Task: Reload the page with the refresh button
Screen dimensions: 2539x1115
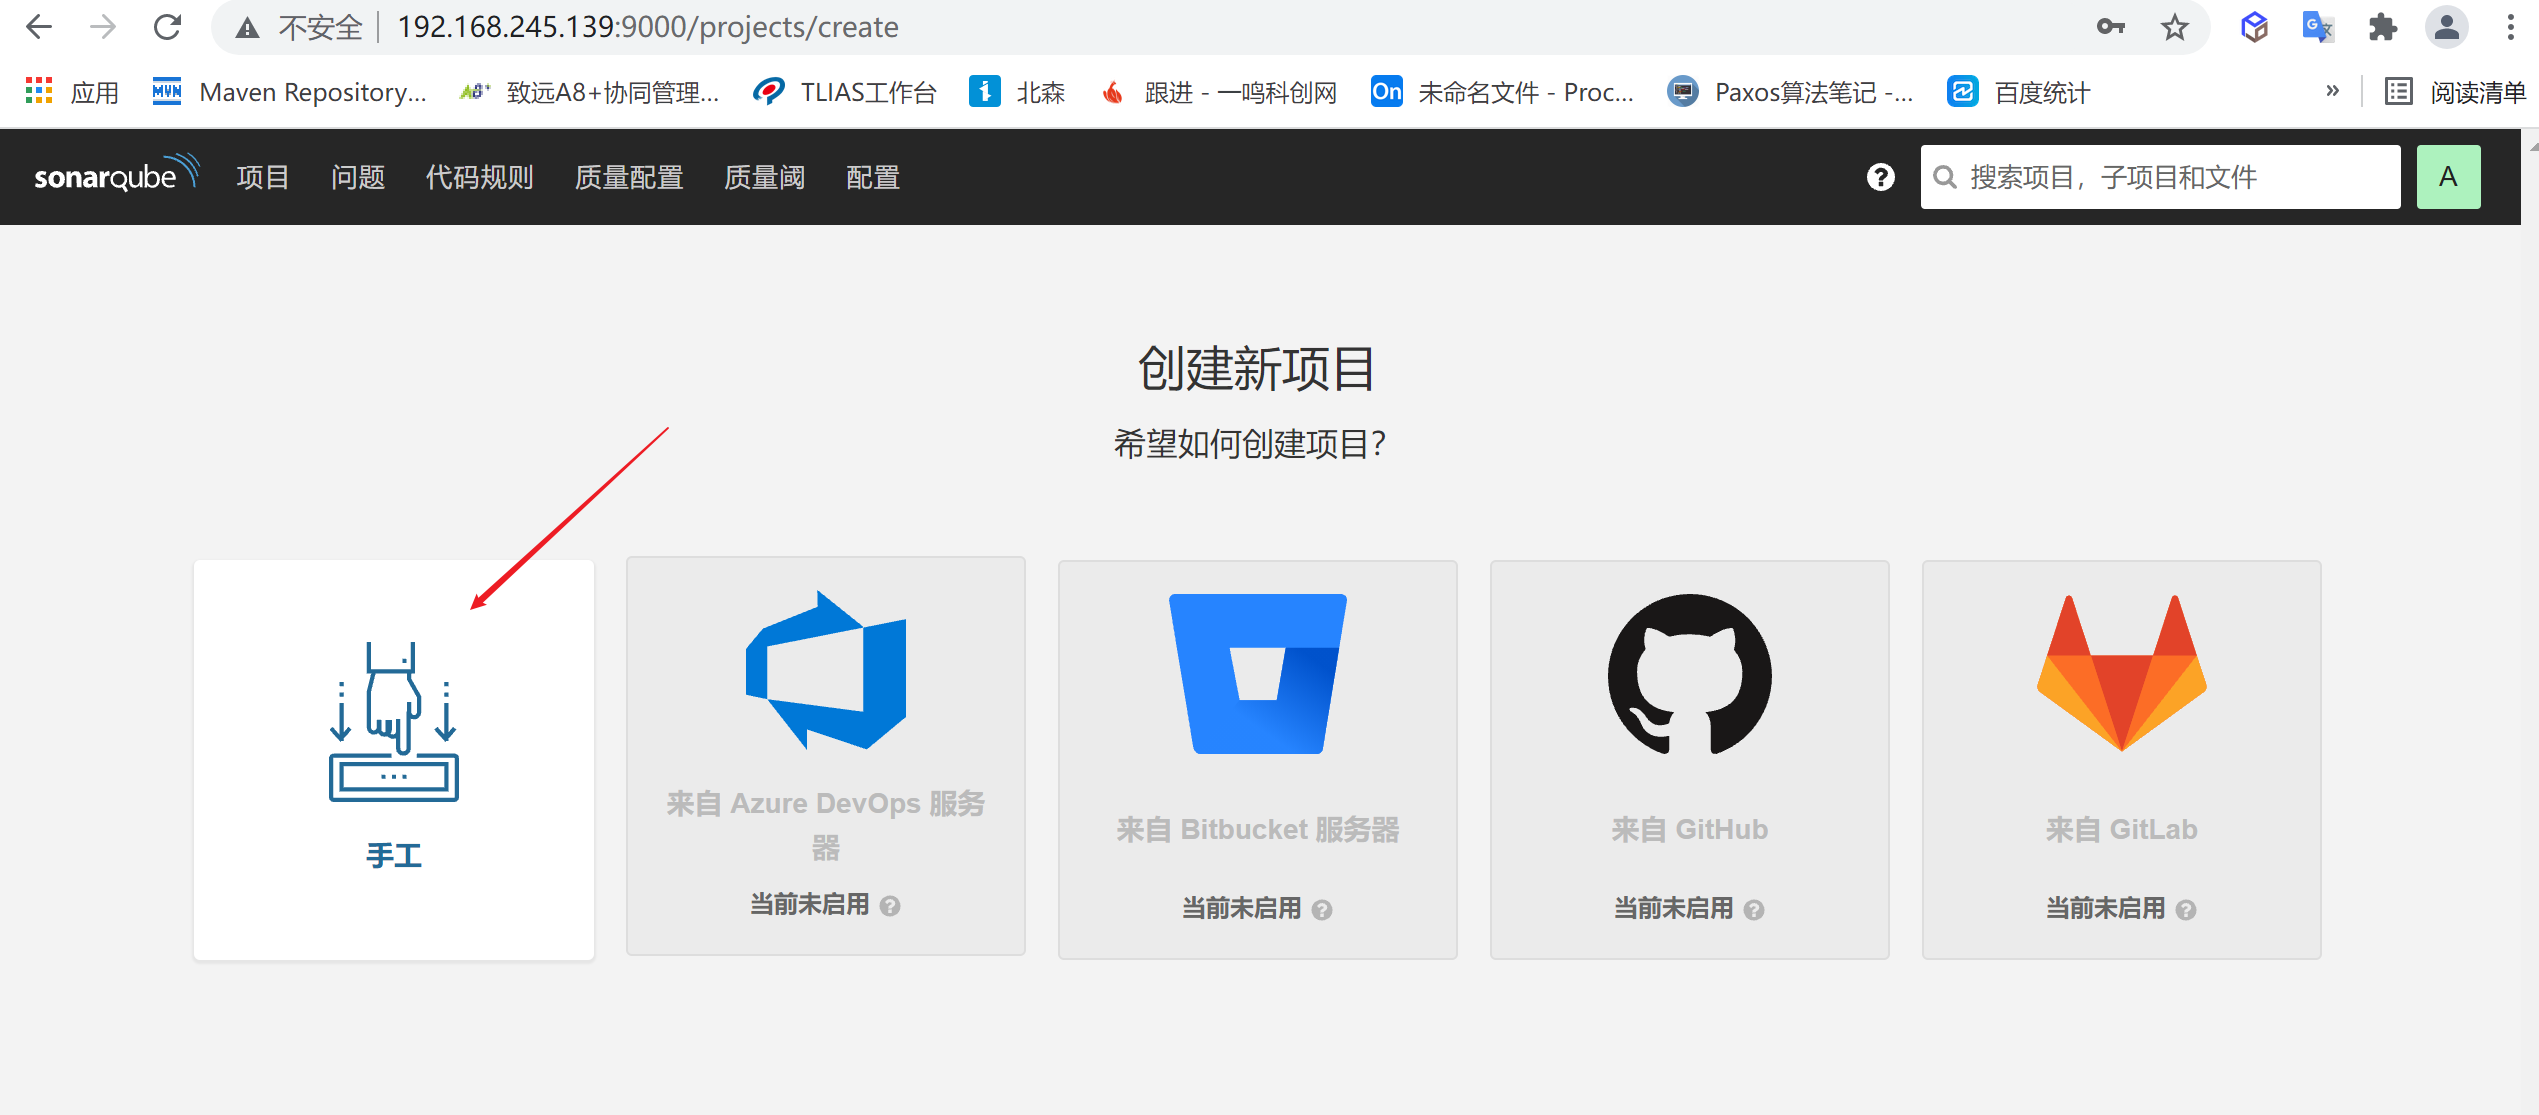Action: 167,27
